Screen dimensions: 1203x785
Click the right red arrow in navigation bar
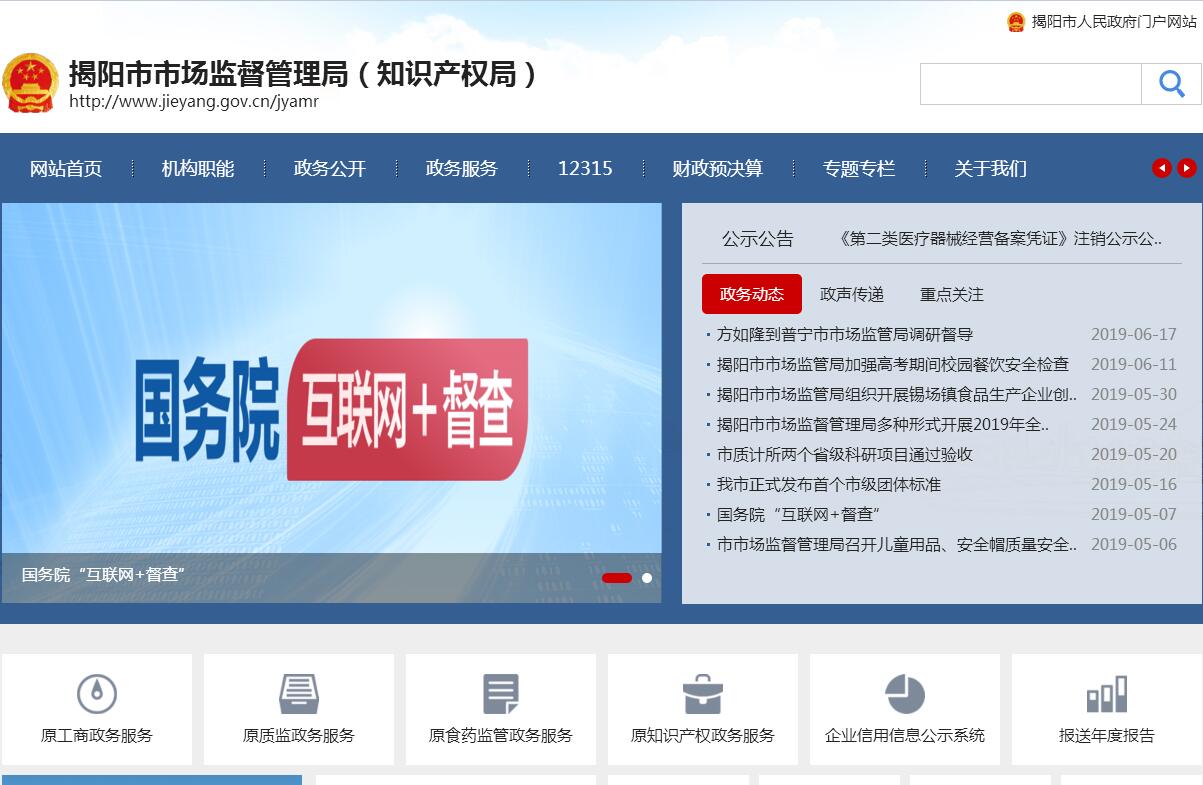tap(1186, 168)
